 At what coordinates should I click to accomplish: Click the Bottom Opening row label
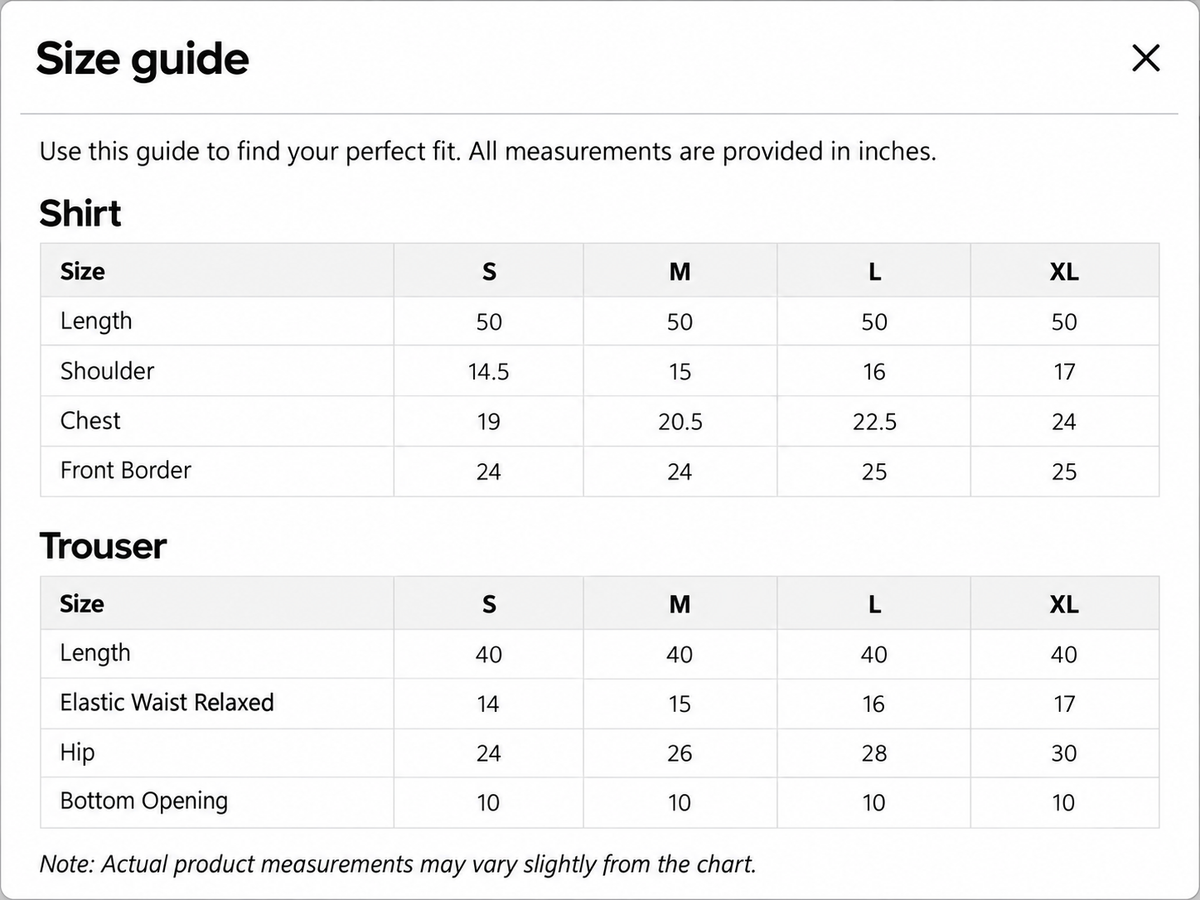pyautogui.click(x=144, y=801)
